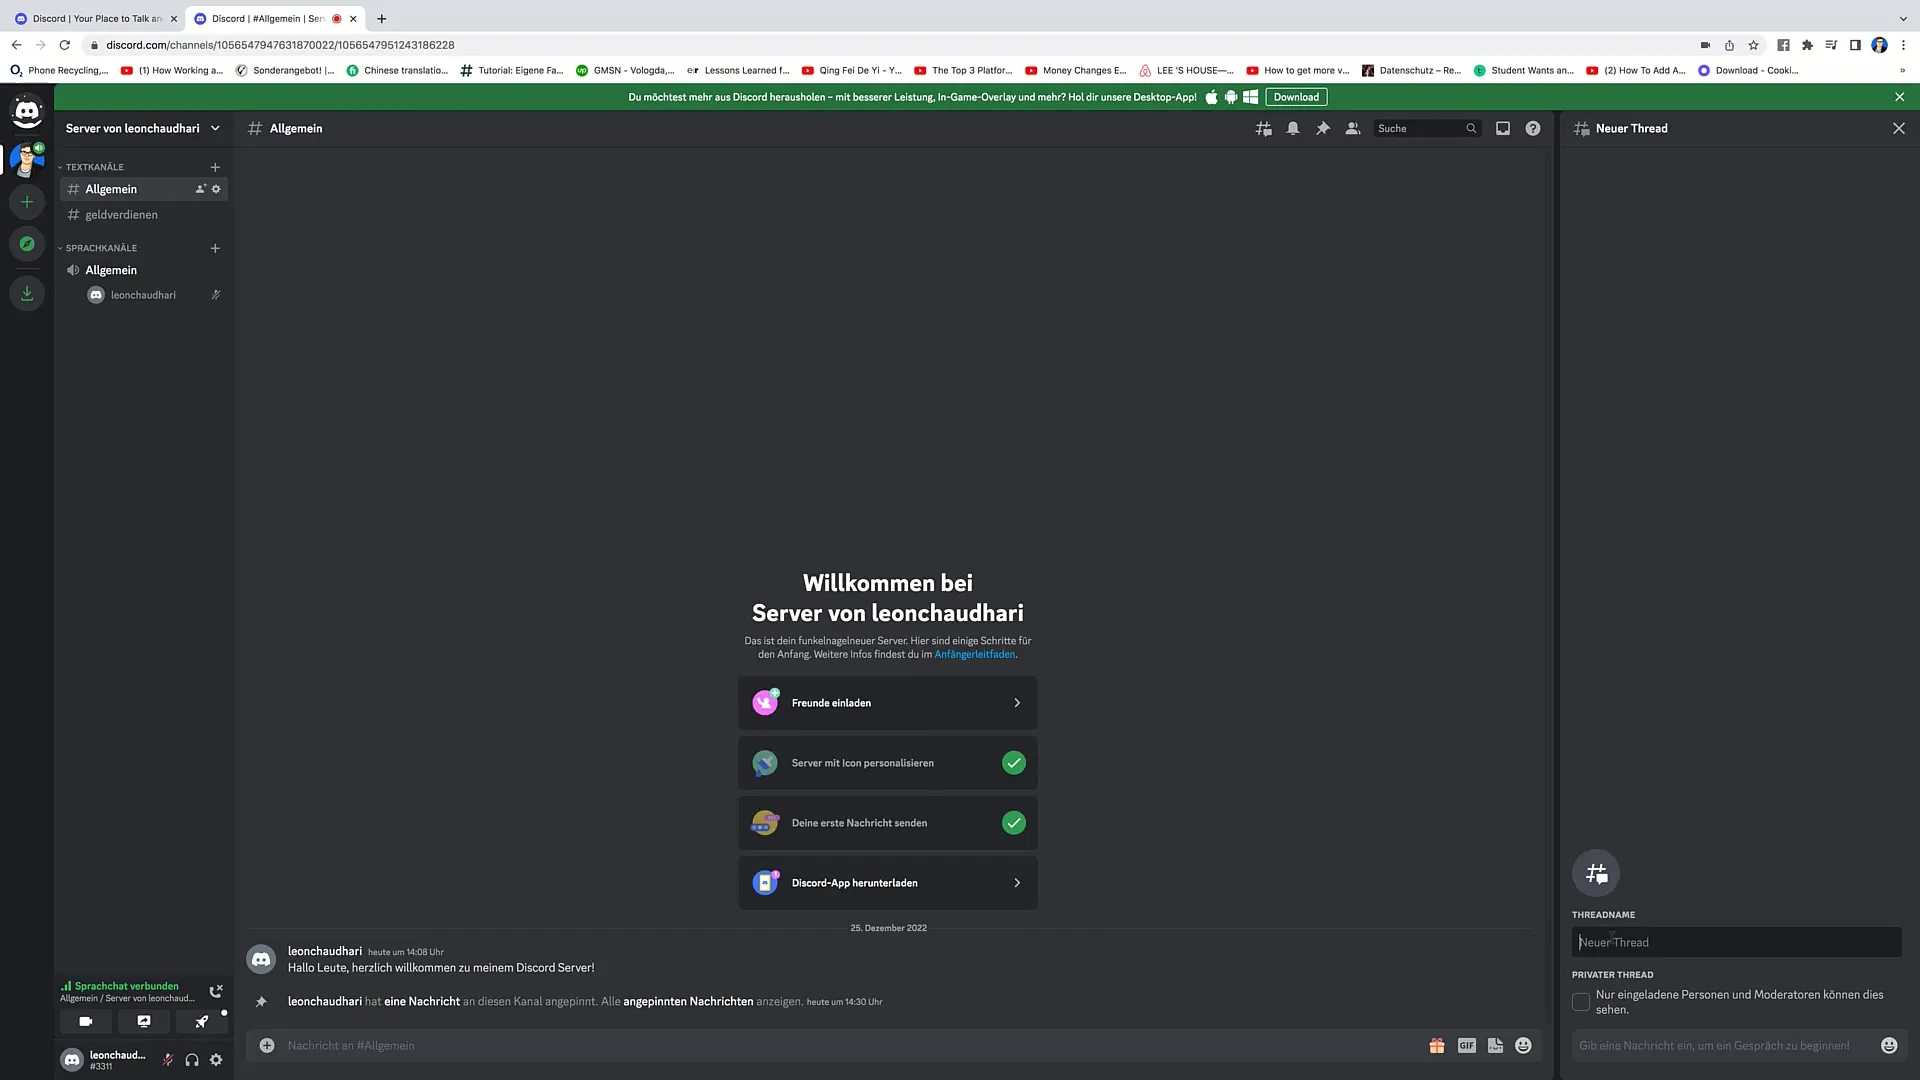
Task: Click the member list icon
Action: point(1353,128)
